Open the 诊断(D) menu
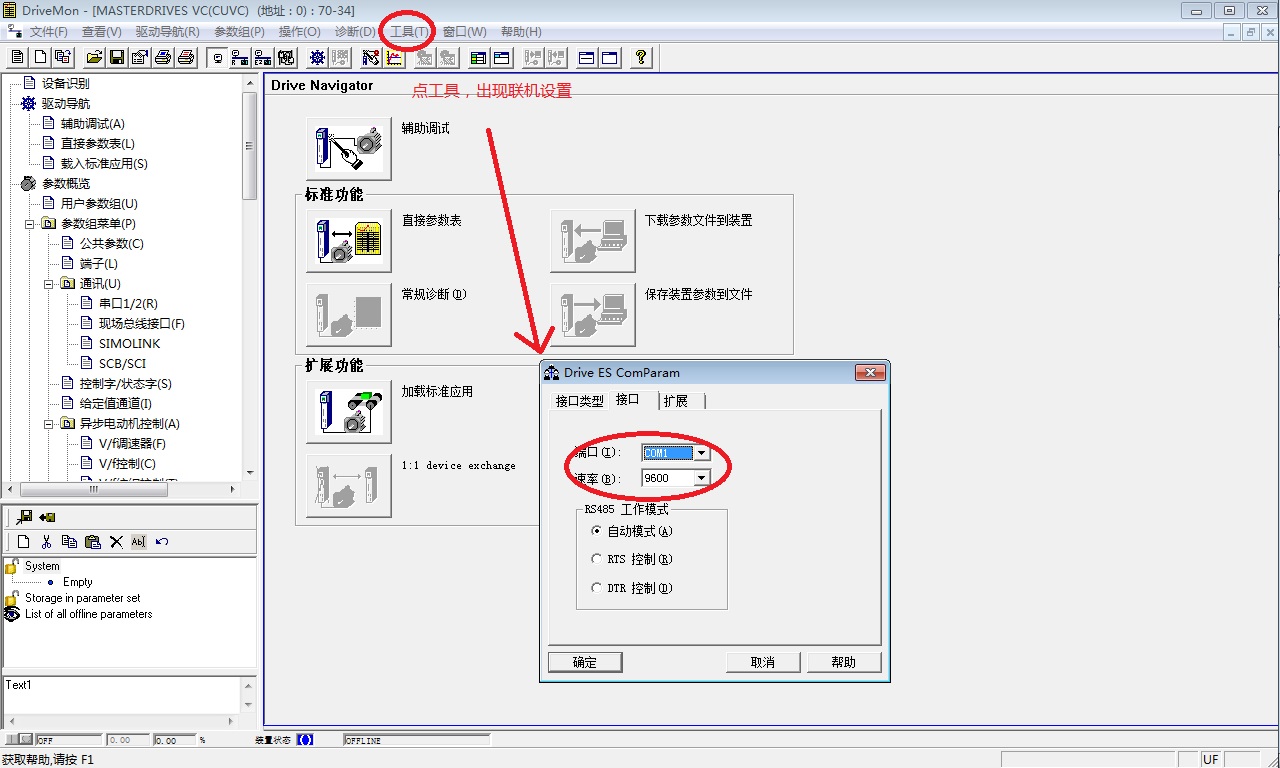The height and width of the screenshot is (768, 1280). point(355,32)
